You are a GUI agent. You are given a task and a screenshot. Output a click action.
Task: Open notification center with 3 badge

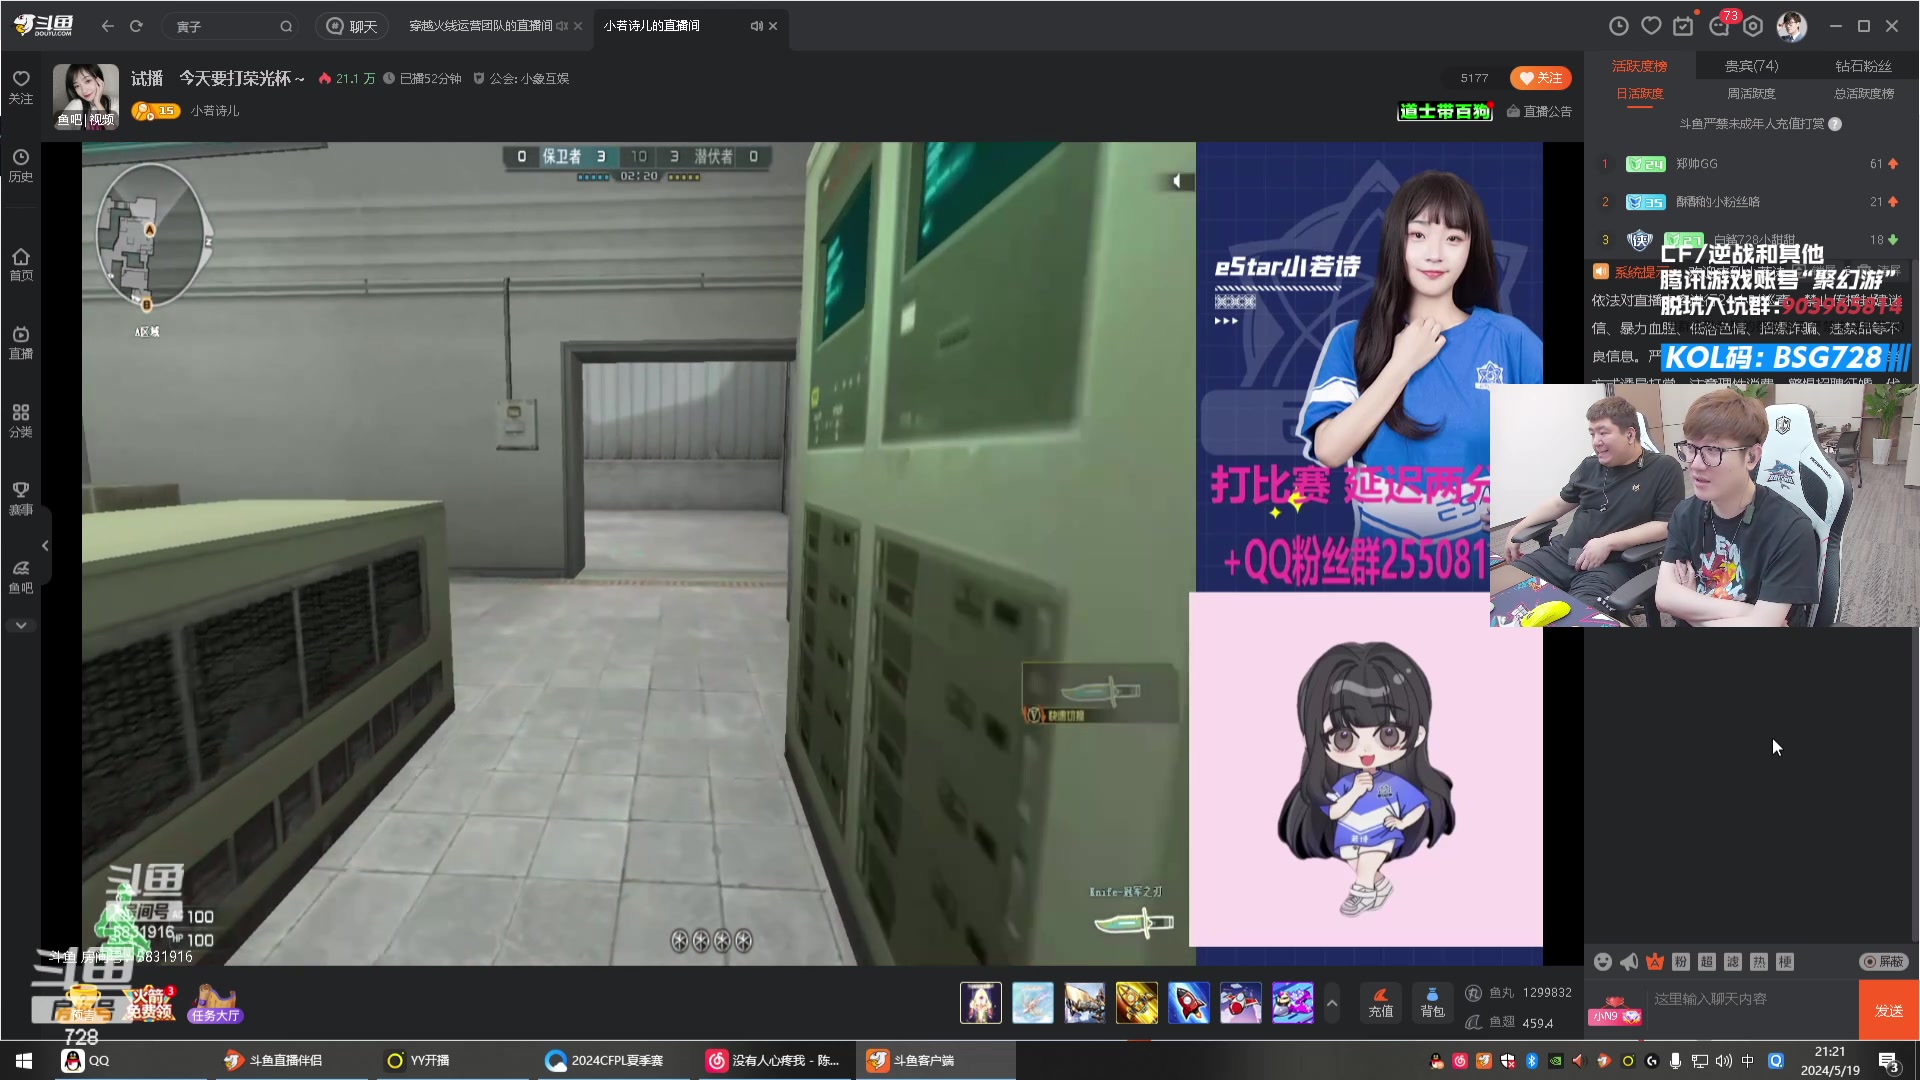1888,1062
